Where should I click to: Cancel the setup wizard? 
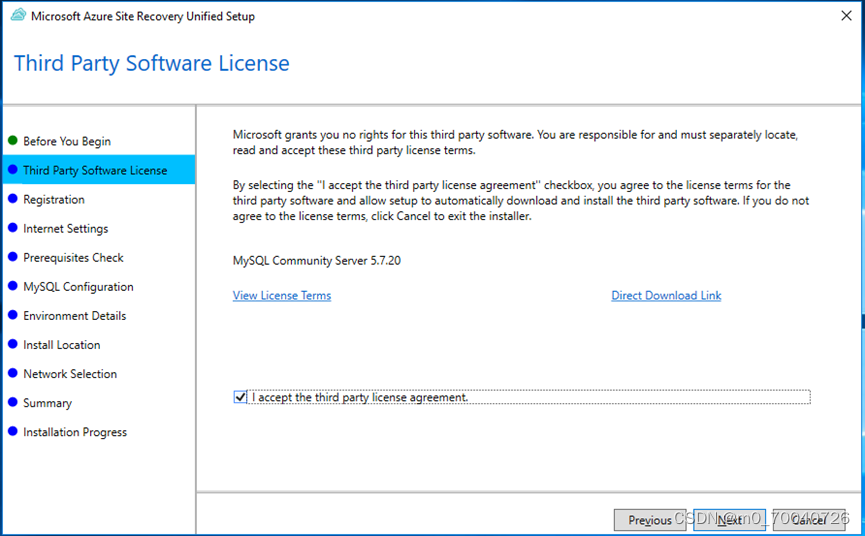[809, 520]
